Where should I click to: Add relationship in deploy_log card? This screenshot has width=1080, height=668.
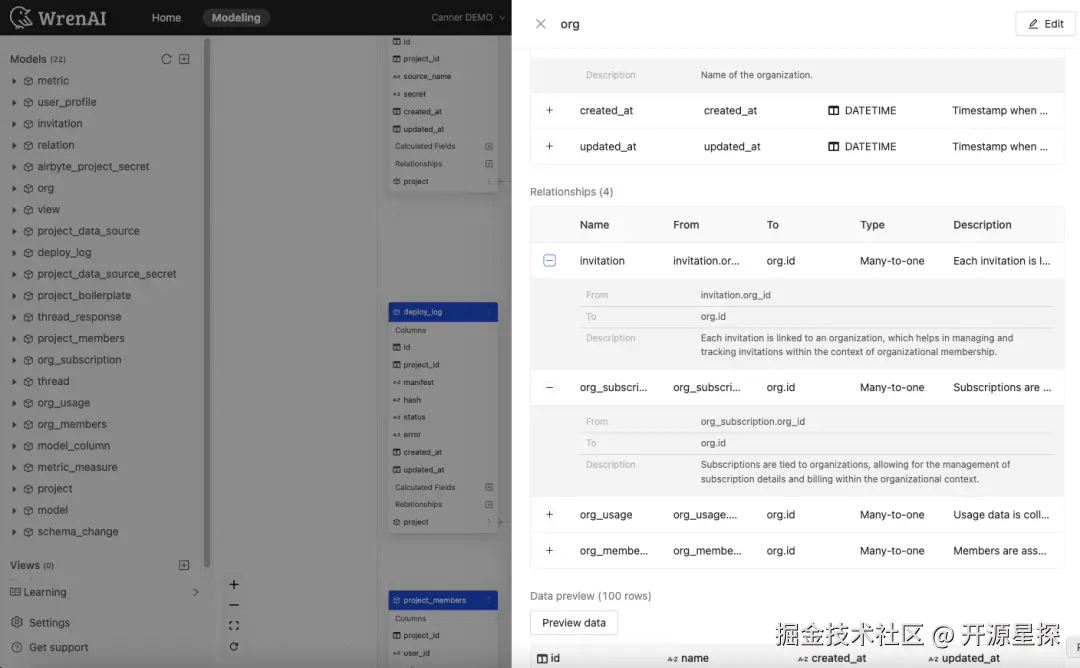[489, 504]
